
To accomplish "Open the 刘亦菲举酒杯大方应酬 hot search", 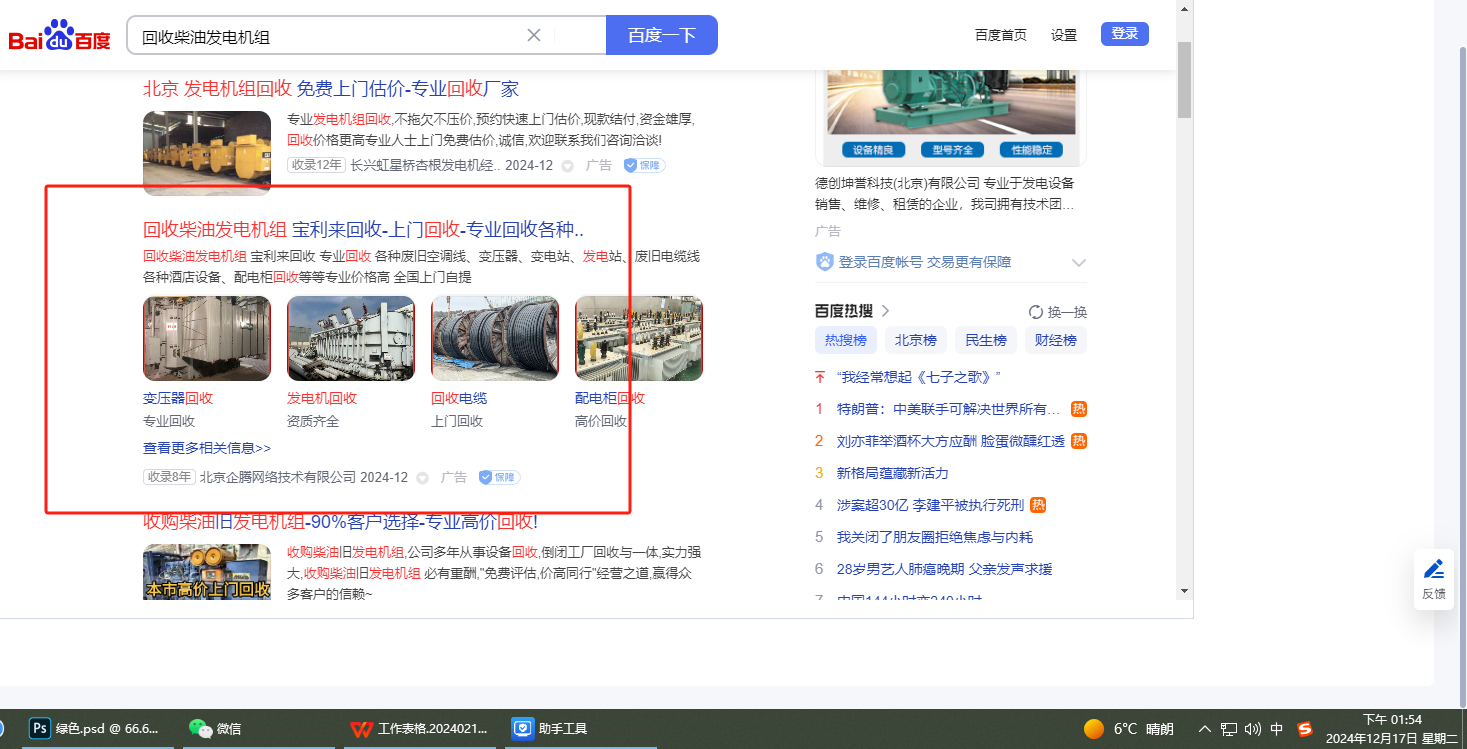I will [951, 441].
